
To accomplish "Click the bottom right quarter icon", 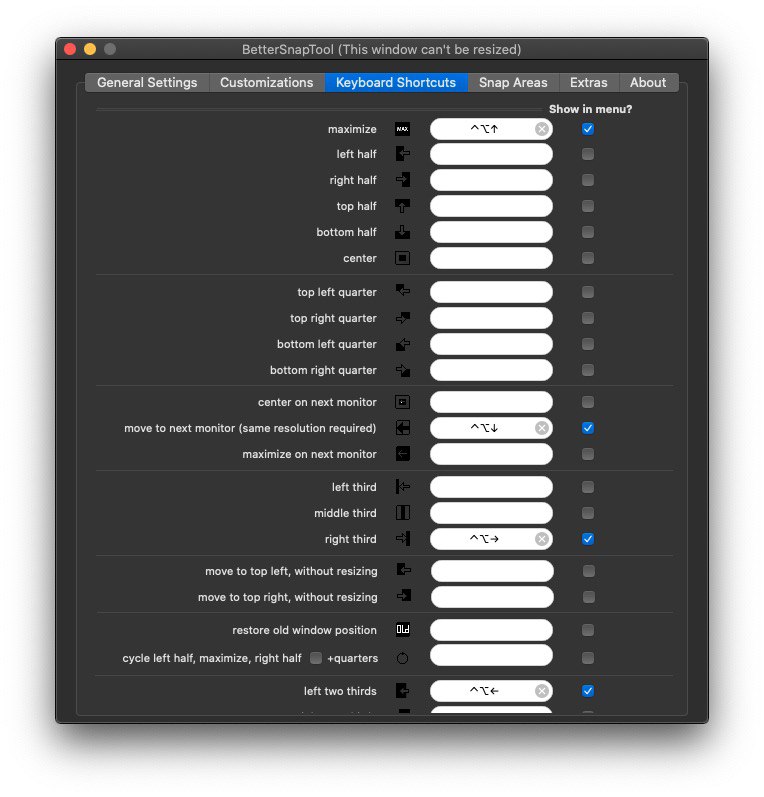I will 403,371.
